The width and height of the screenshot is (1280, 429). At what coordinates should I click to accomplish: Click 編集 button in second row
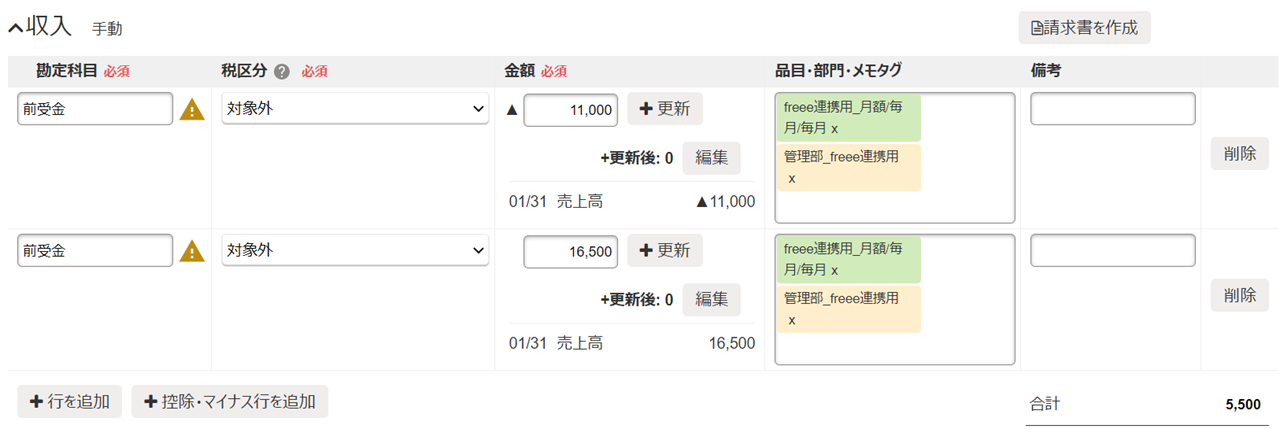click(711, 299)
